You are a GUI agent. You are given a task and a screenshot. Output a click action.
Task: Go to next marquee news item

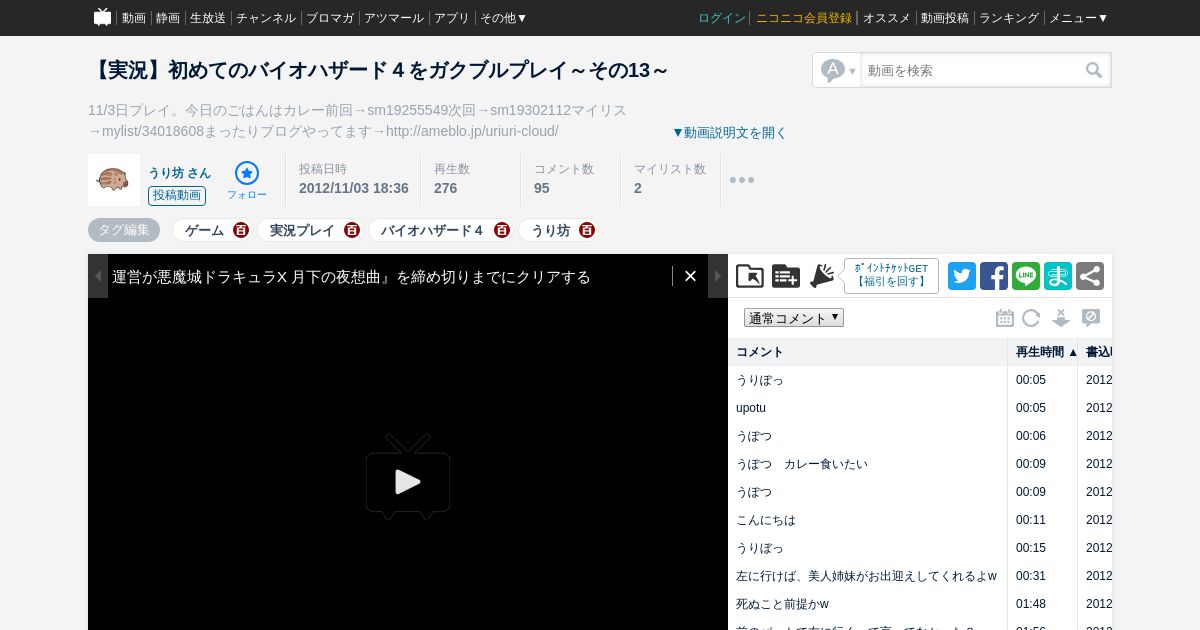point(718,276)
